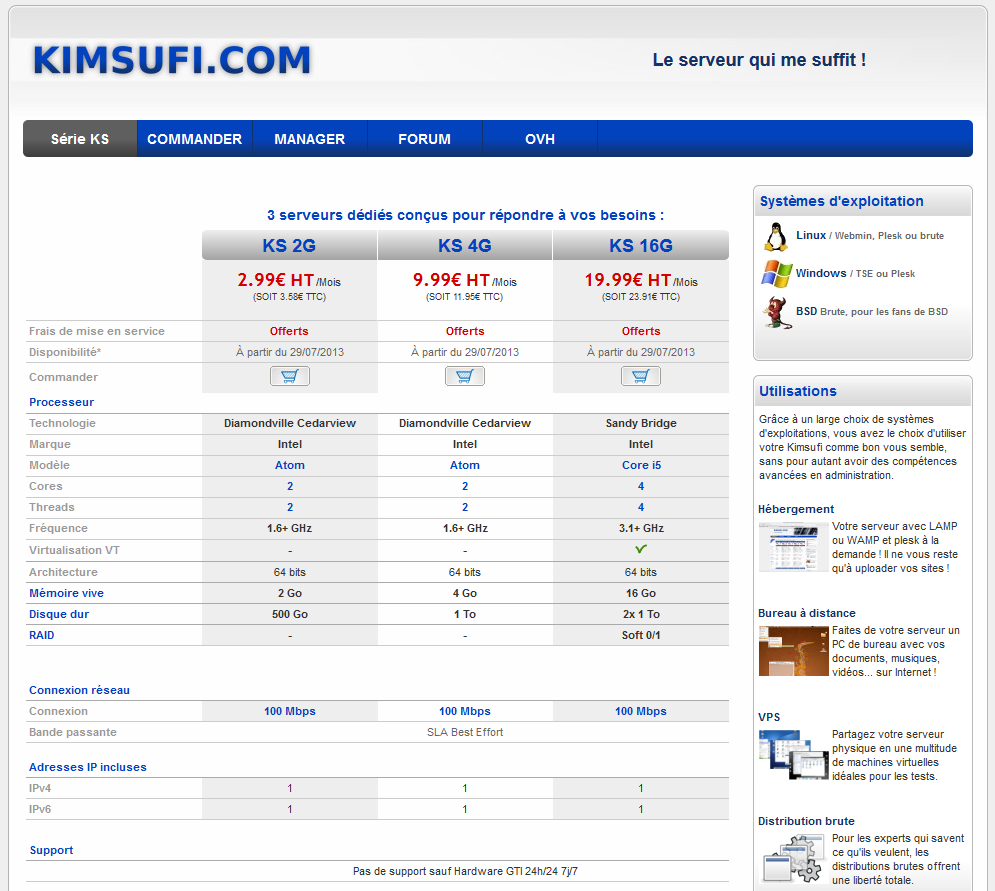Click the Le serveur qui me suffit slogan
The image size is (995, 891).
(x=759, y=60)
